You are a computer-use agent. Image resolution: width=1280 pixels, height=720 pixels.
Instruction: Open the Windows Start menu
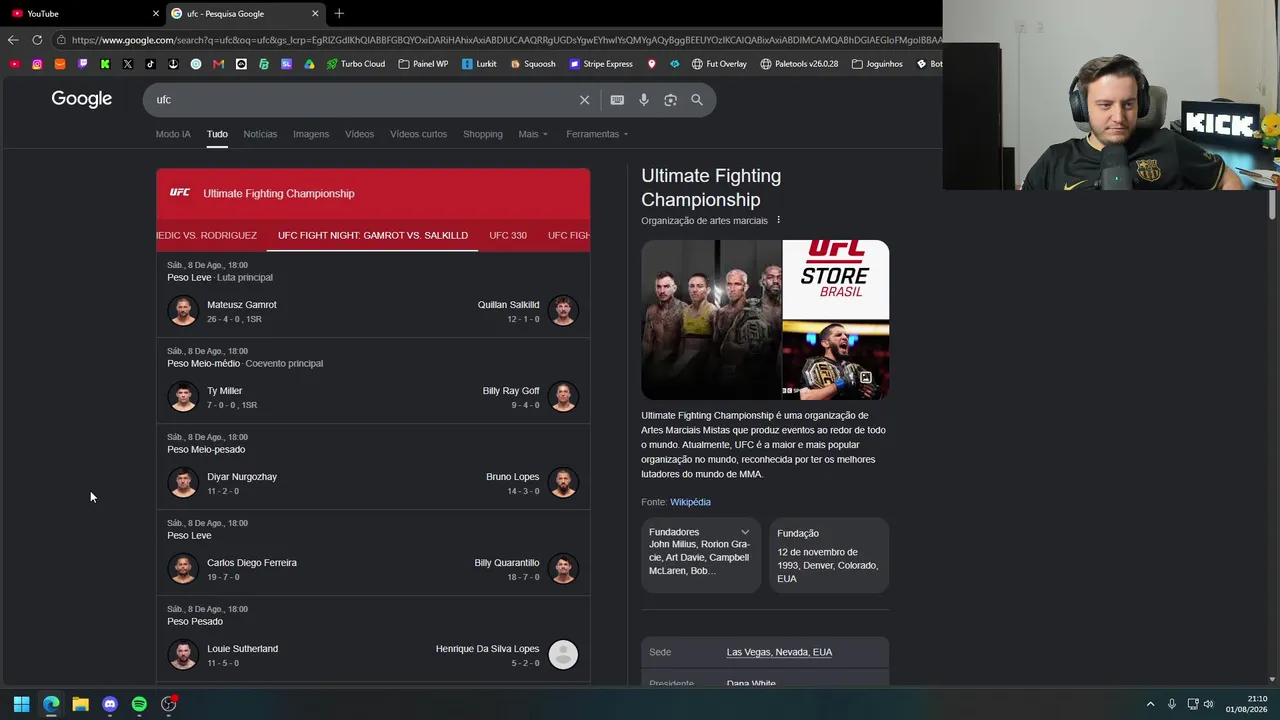[21, 704]
